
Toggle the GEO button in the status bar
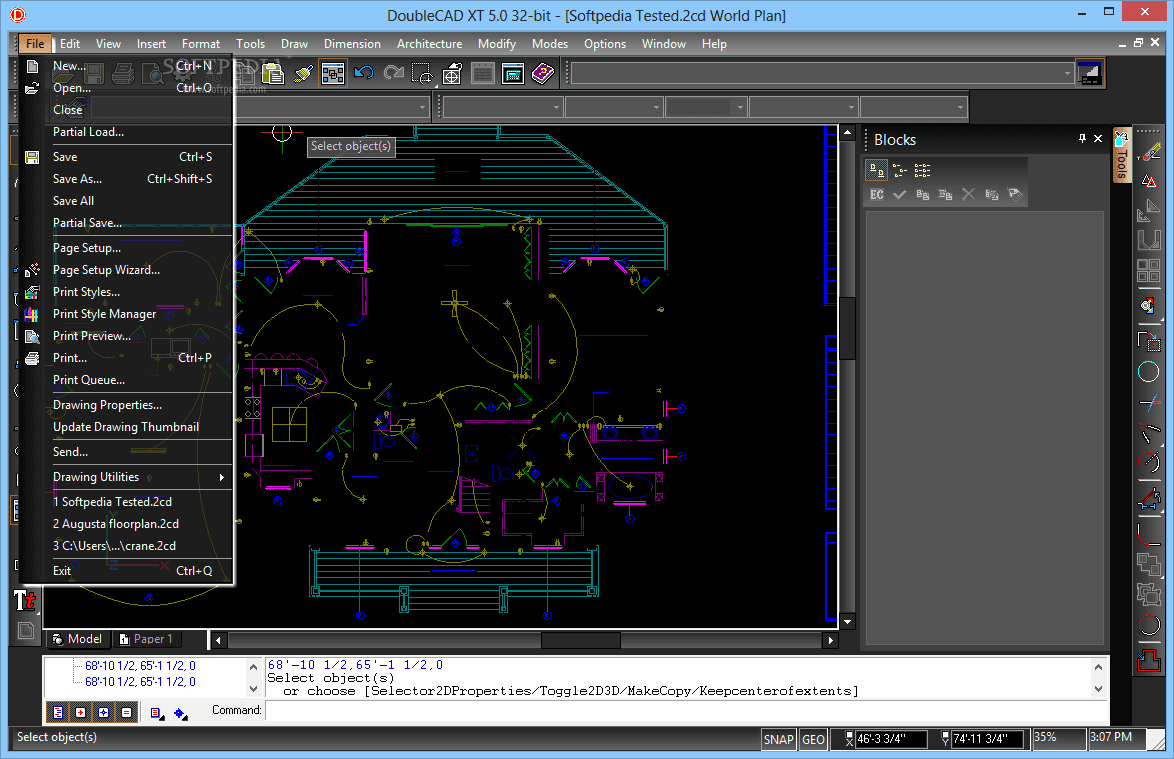(x=813, y=740)
